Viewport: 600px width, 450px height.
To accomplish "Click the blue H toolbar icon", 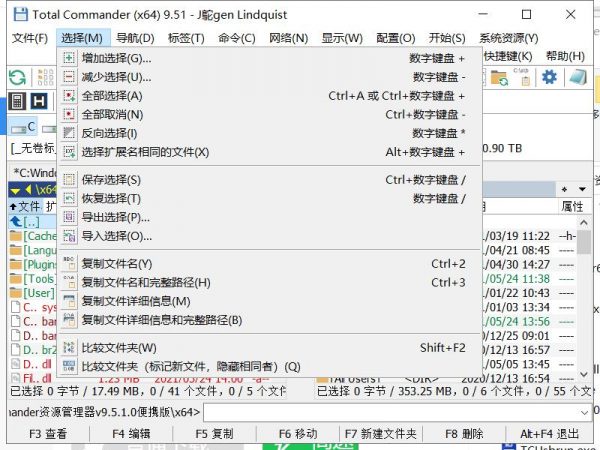I will (39, 101).
